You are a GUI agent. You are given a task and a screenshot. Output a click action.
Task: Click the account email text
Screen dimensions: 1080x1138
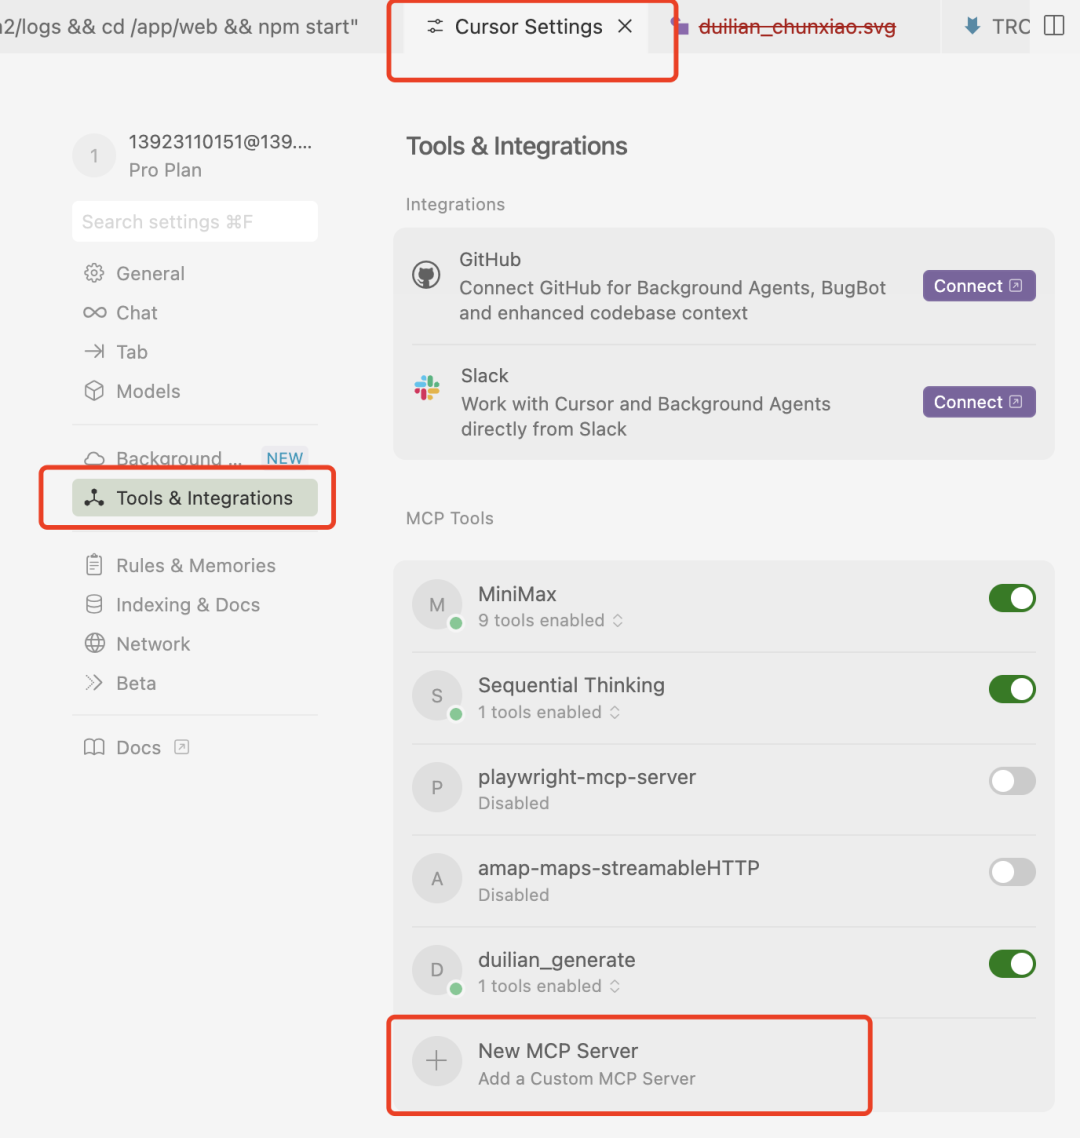point(220,142)
